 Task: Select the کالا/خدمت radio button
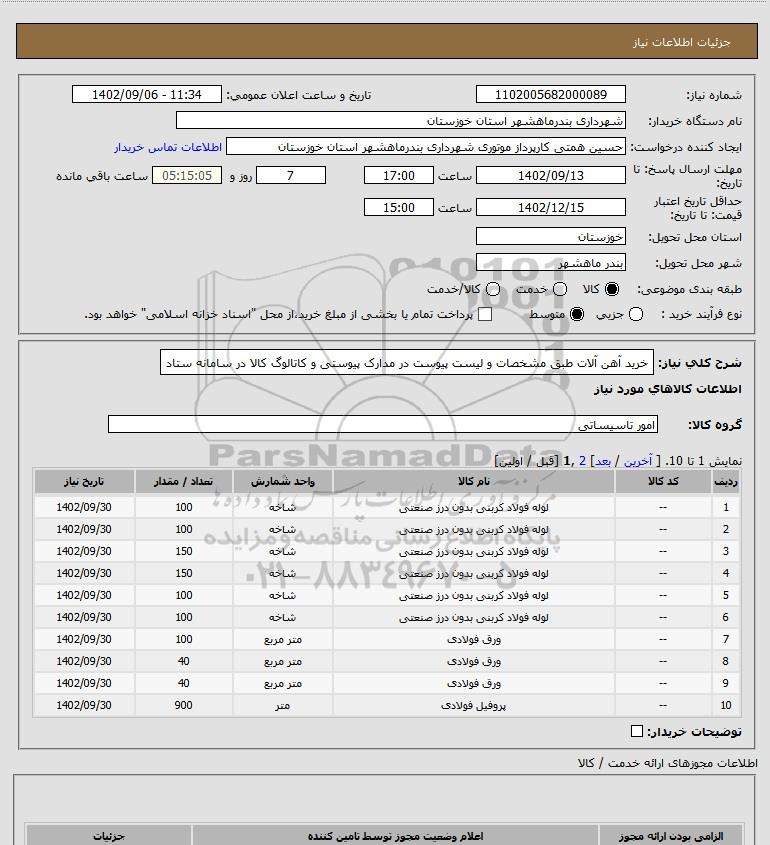pos(492,289)
